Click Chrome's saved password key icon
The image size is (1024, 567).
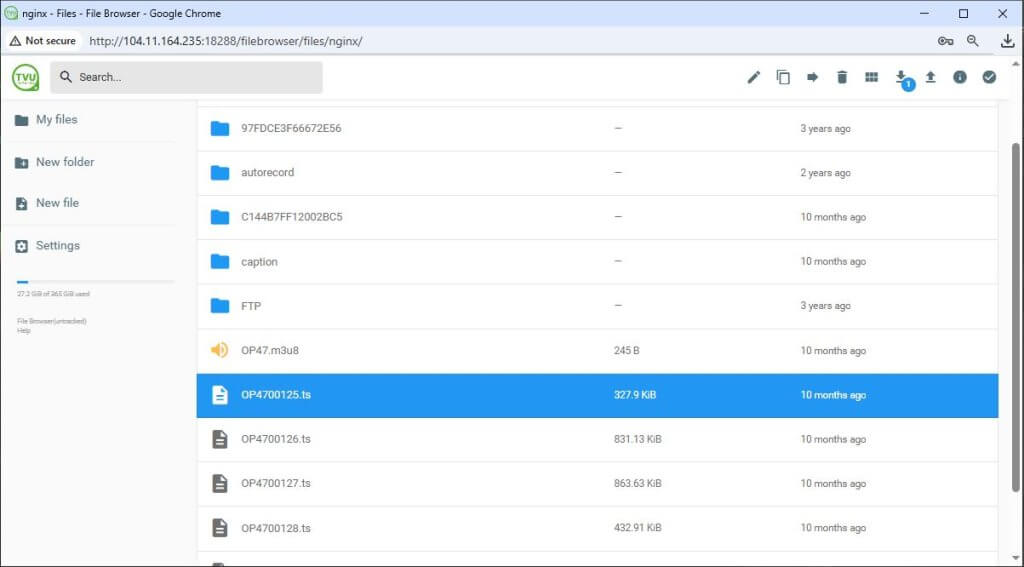pyautogui.click(x=945, y=41)
